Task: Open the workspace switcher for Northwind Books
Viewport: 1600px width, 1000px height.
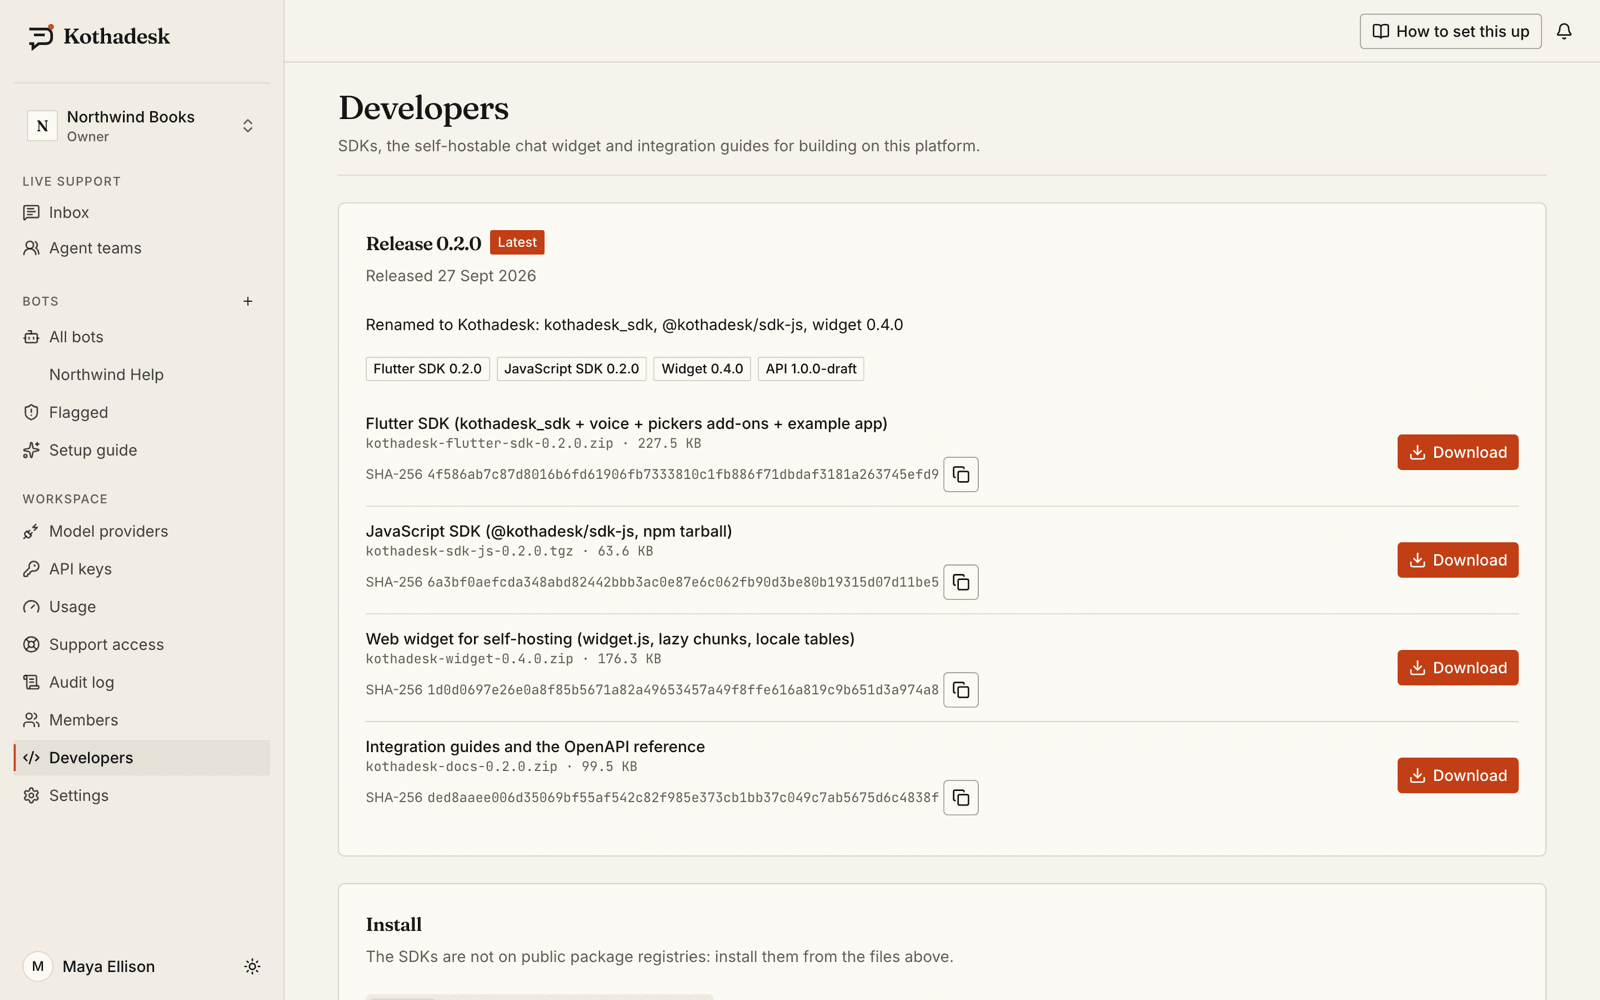Action: (x=141, y=126)
